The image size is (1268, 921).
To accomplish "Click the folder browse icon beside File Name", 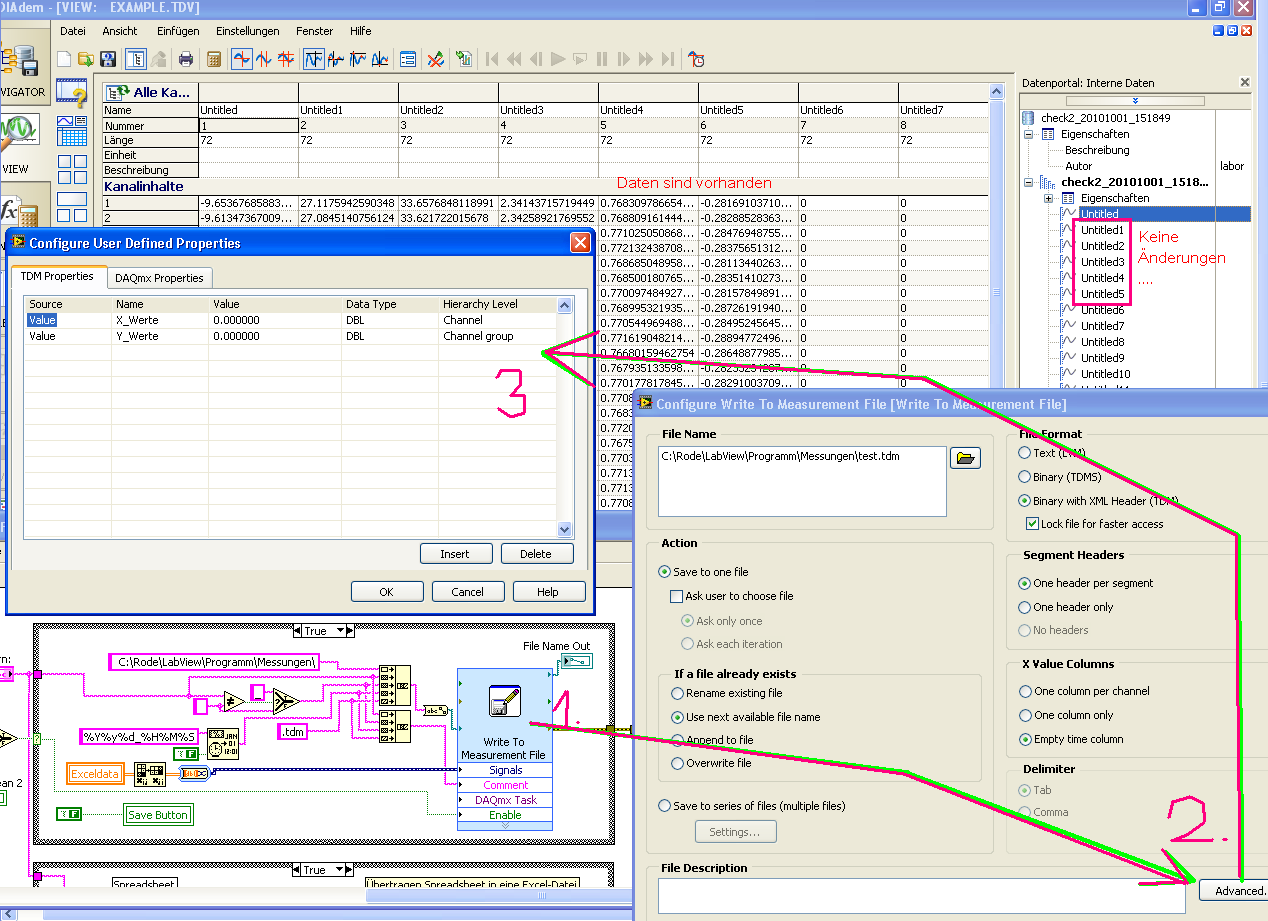I will (965, 458).
